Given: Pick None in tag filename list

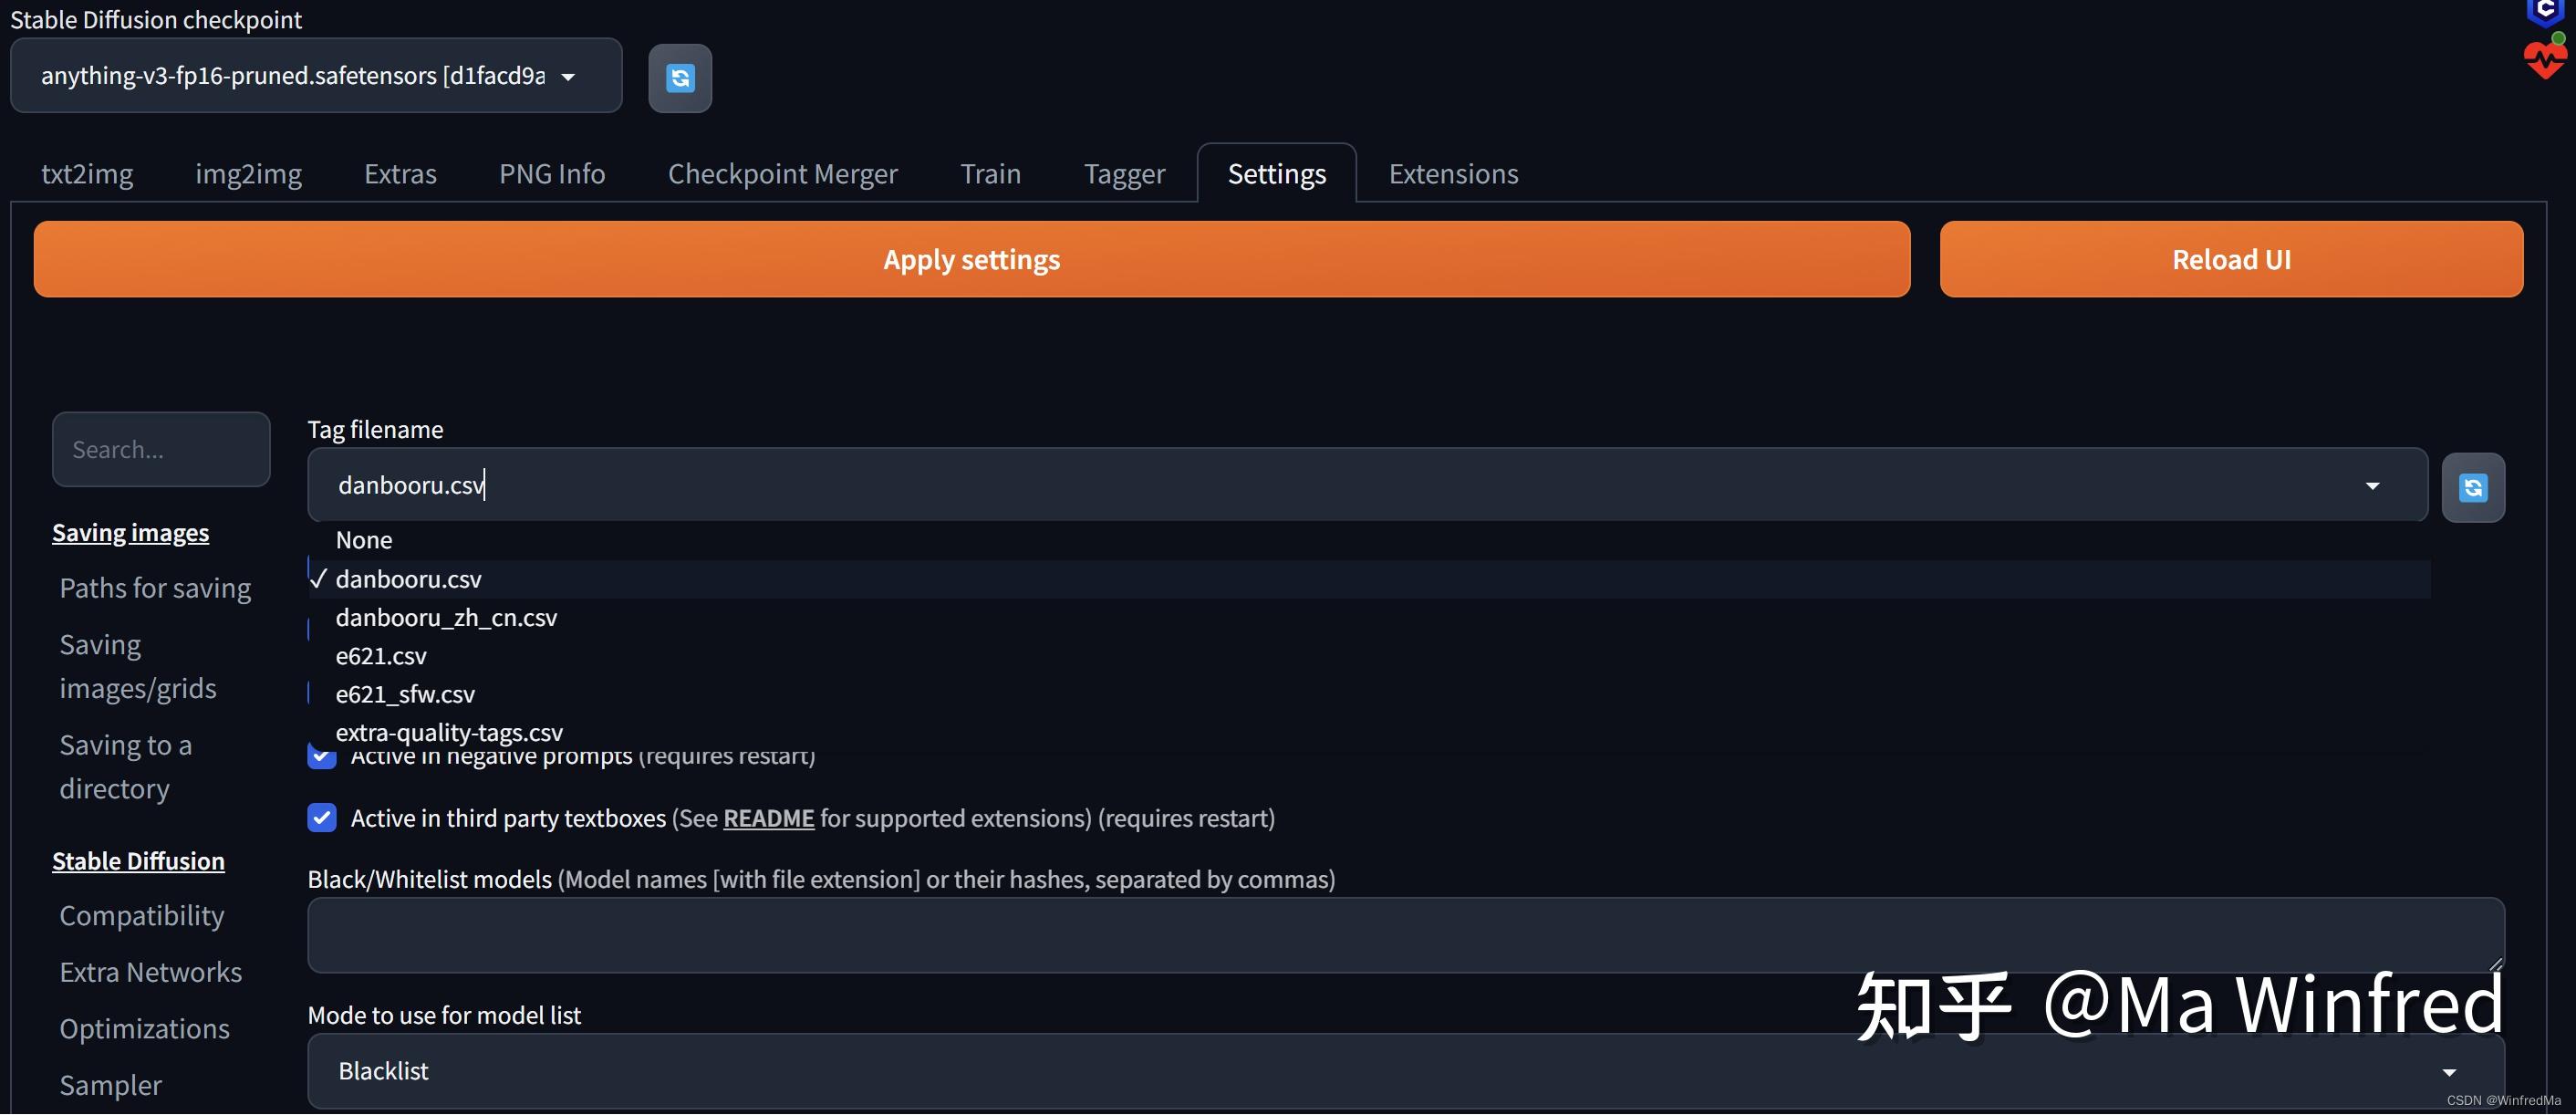Looking at the screenshot, I should [x=364, y=541].
